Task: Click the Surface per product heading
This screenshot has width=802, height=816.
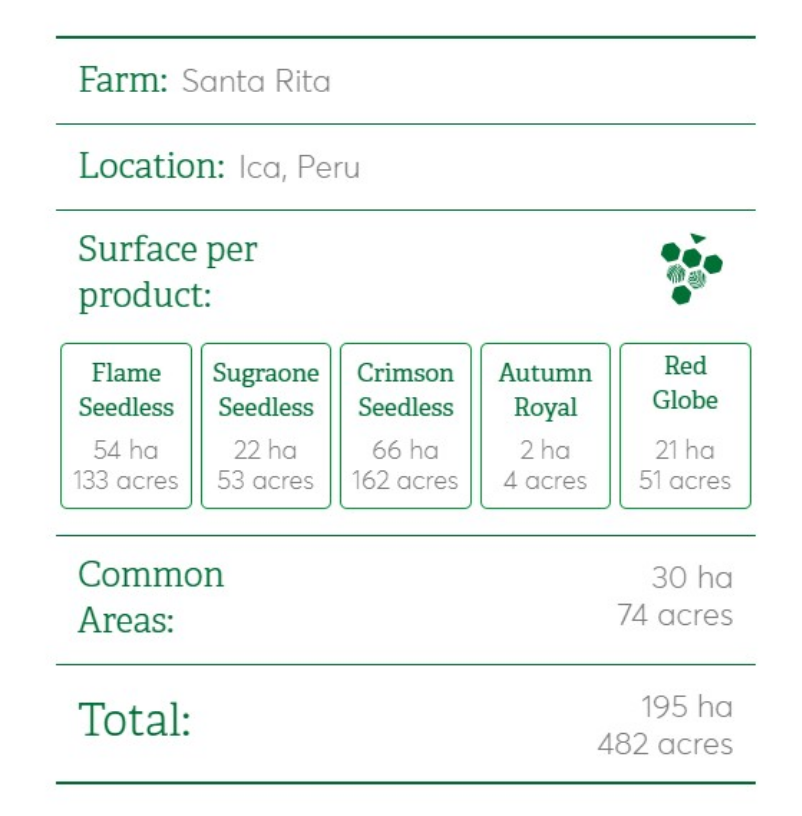Action: [168, 272]
